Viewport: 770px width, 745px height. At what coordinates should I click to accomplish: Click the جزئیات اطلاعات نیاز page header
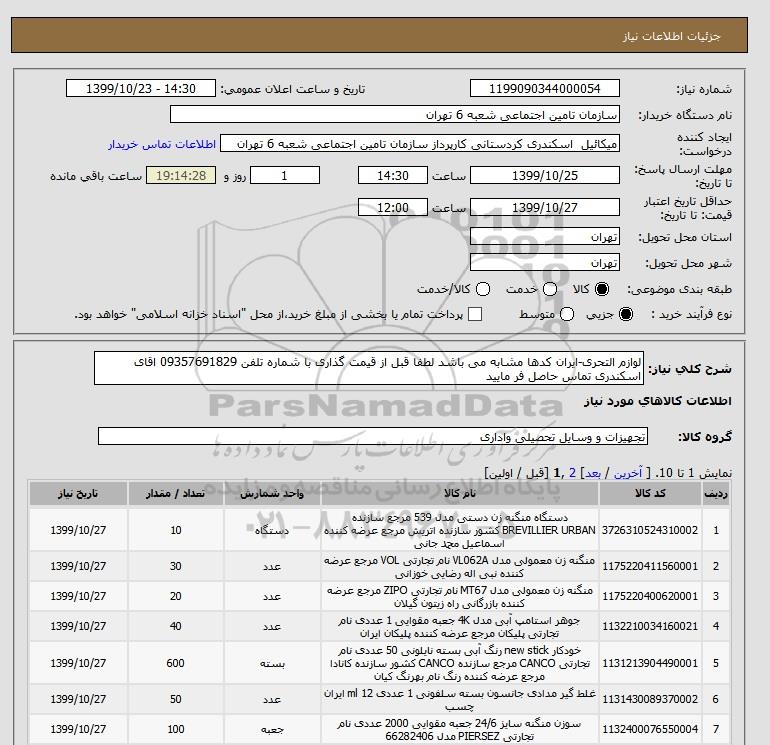(671, 36)
